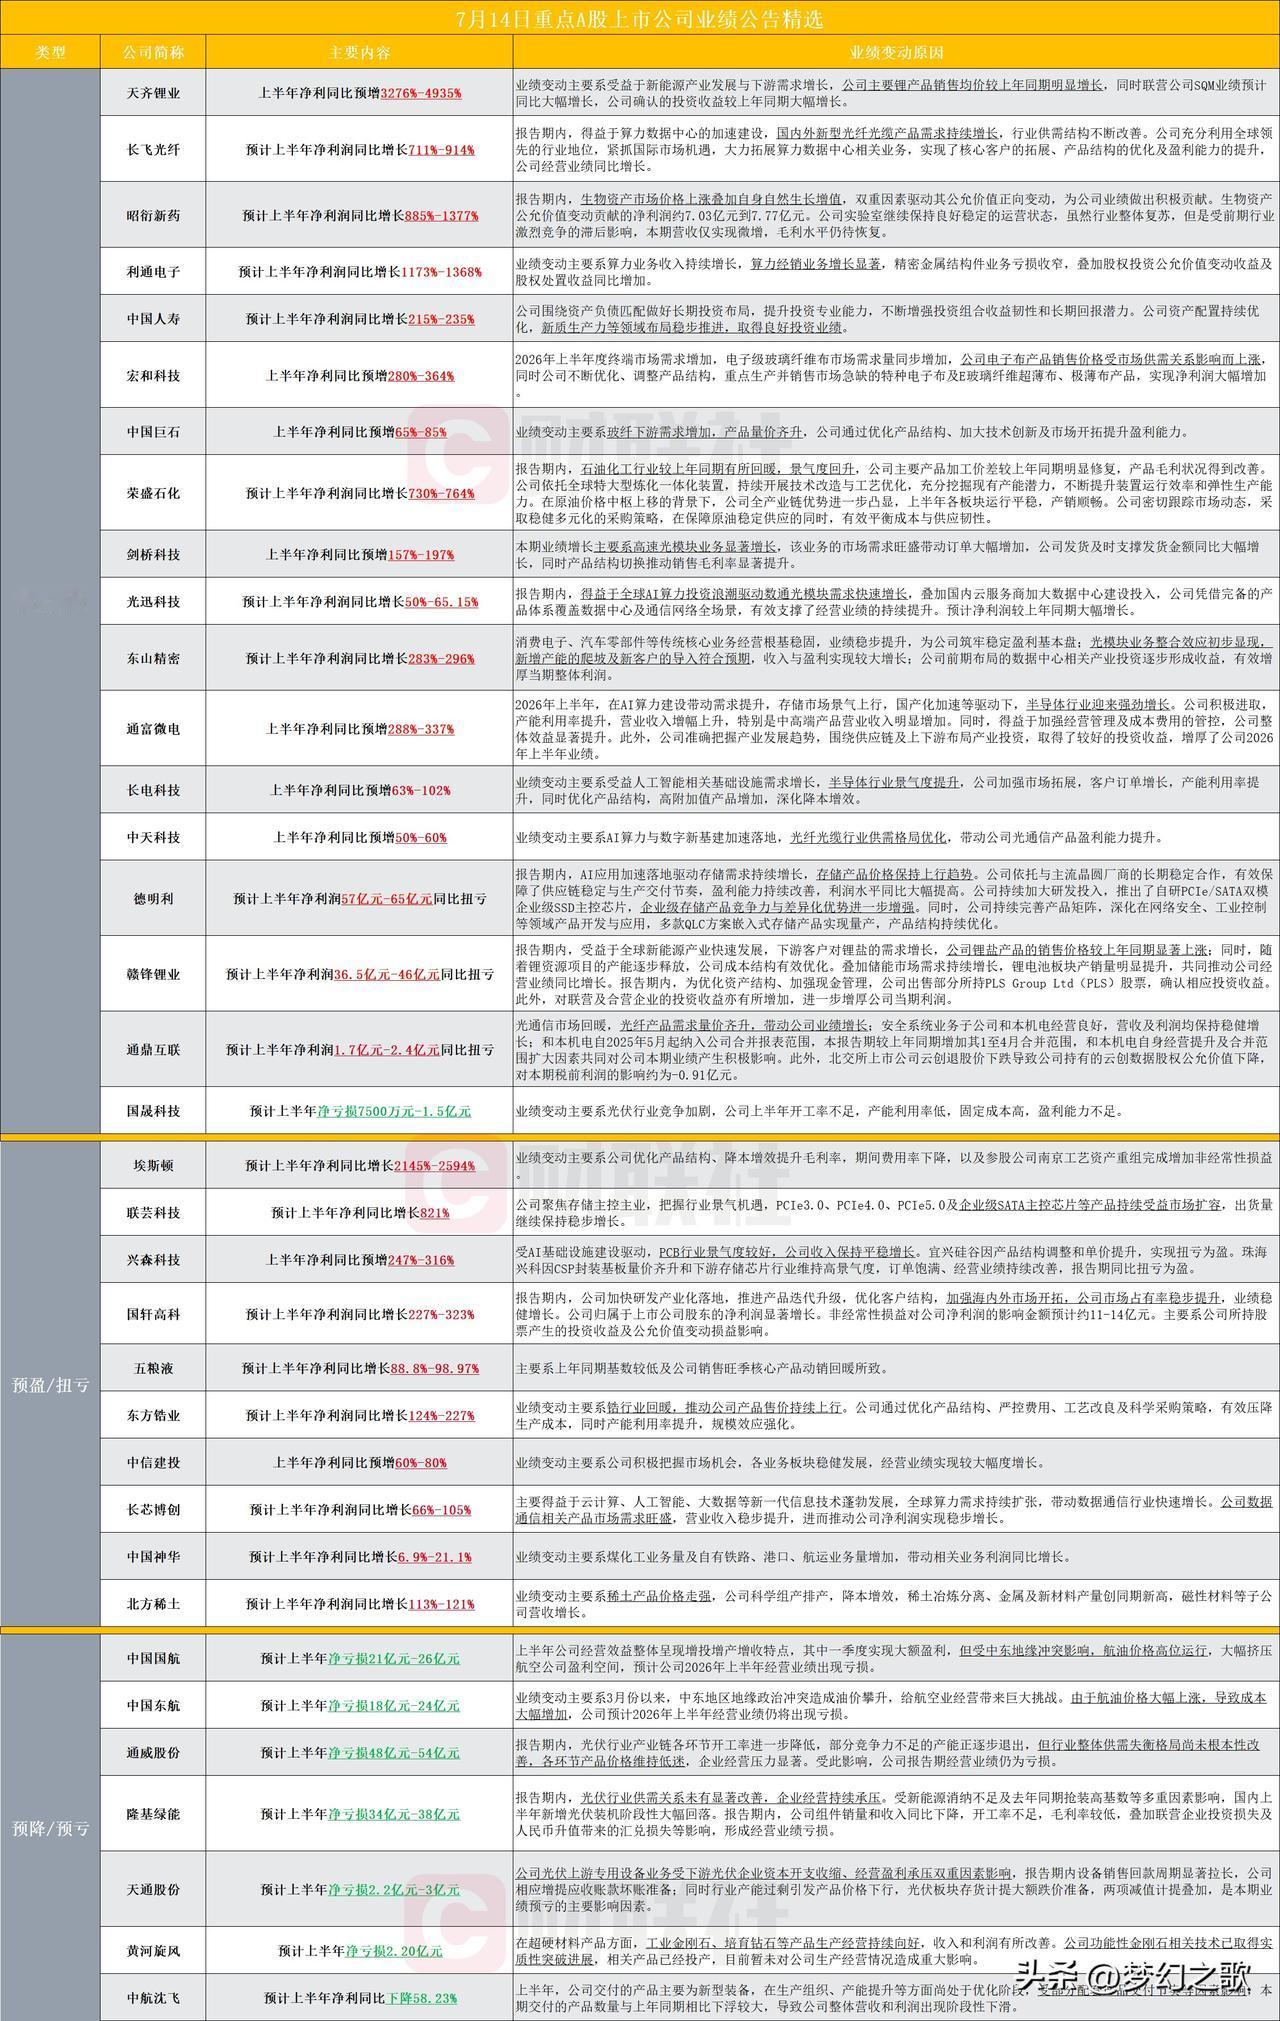Click 中国国航 green 净亏损21亿元-26亿元 text
The image size is (1280, 2021).
coord(394,1658)
